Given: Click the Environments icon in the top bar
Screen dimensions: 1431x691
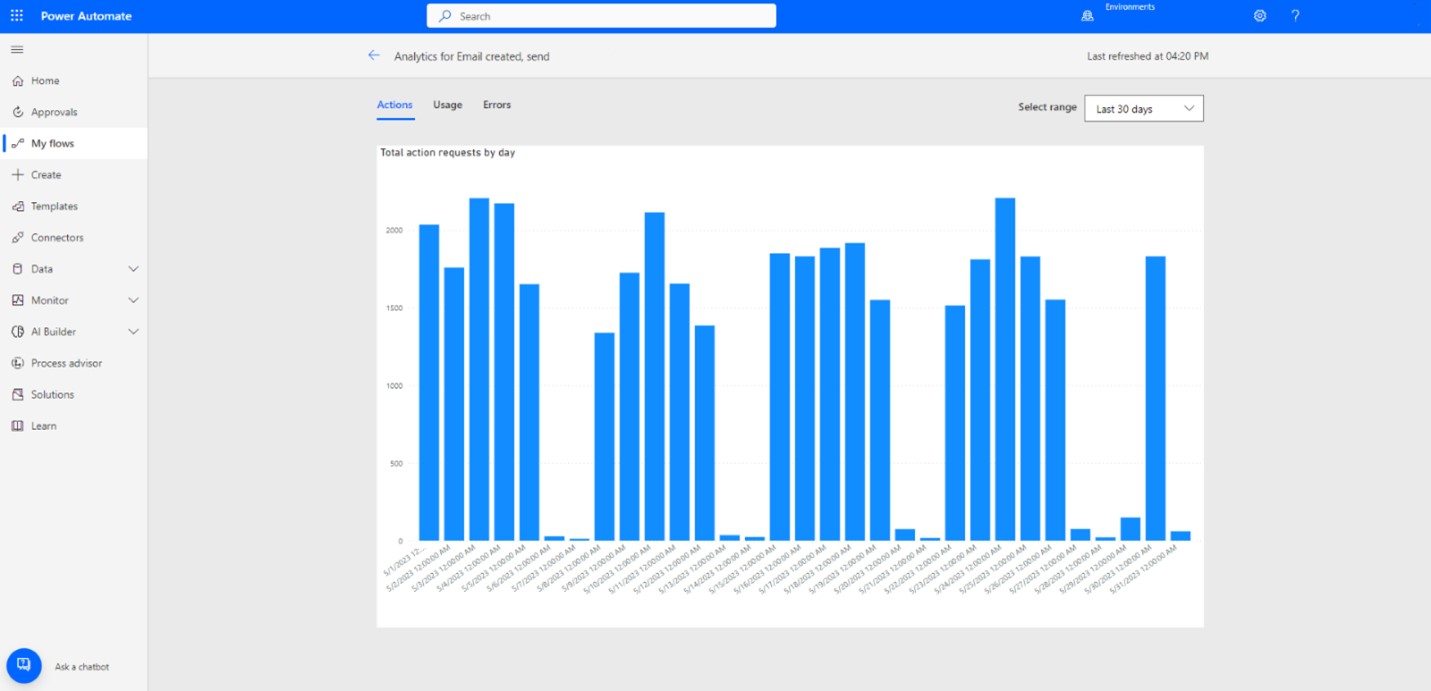Looking at the screenshot, I should click(1086, 15).
